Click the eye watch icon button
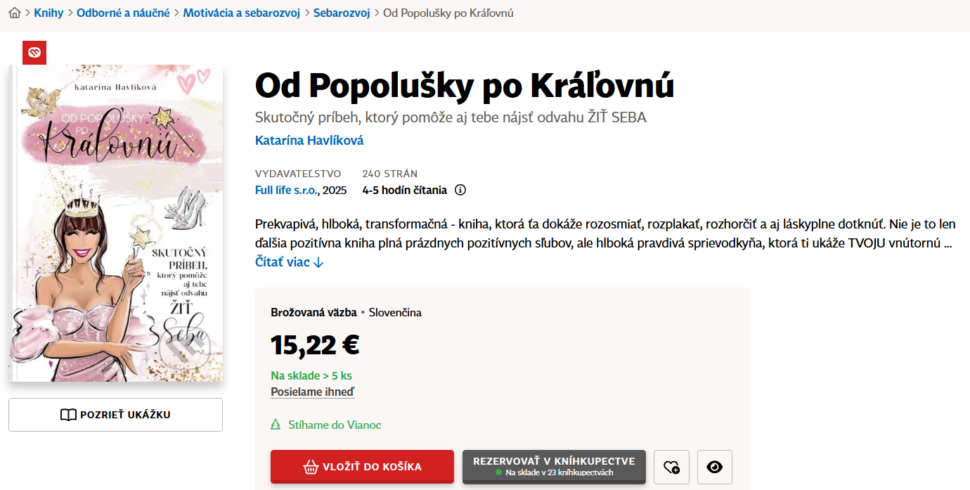The height and width of the screenshot is (490, 970). (714, 467)
